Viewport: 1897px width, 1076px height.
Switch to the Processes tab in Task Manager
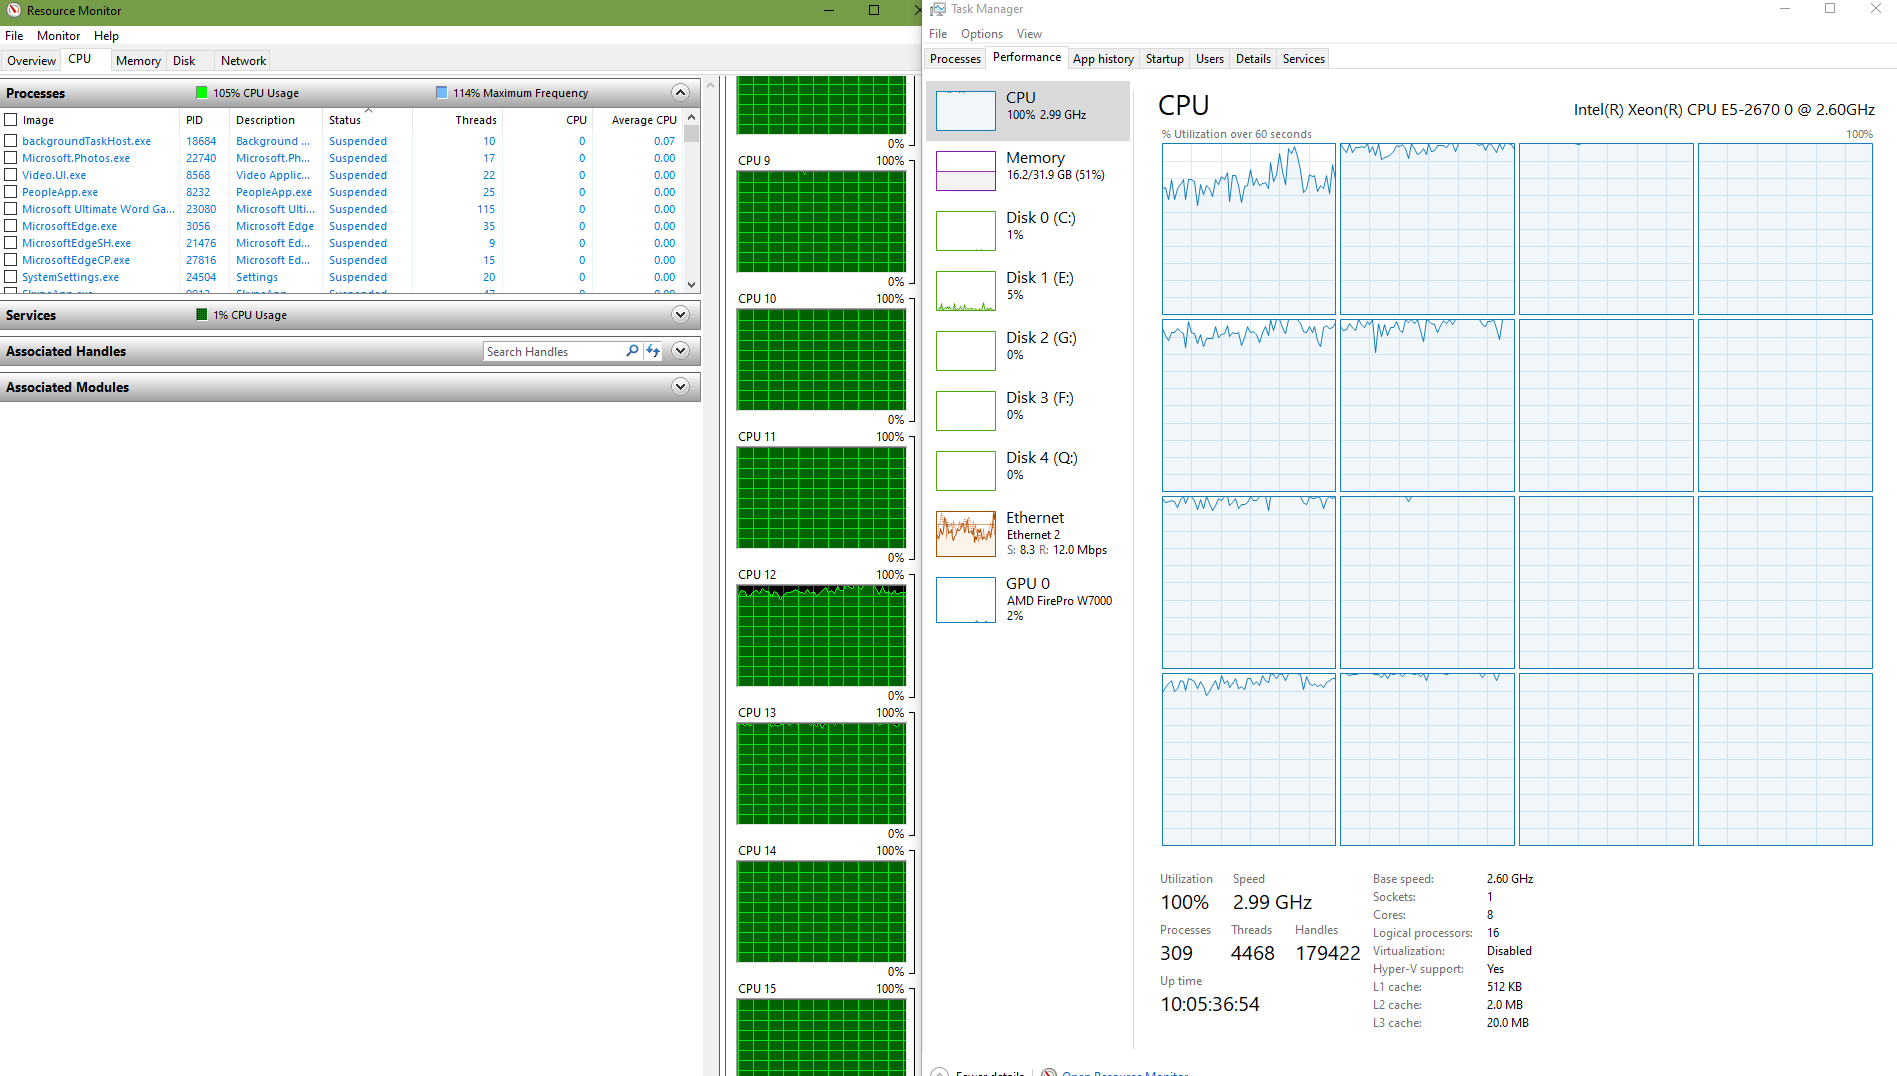[955, 59]
